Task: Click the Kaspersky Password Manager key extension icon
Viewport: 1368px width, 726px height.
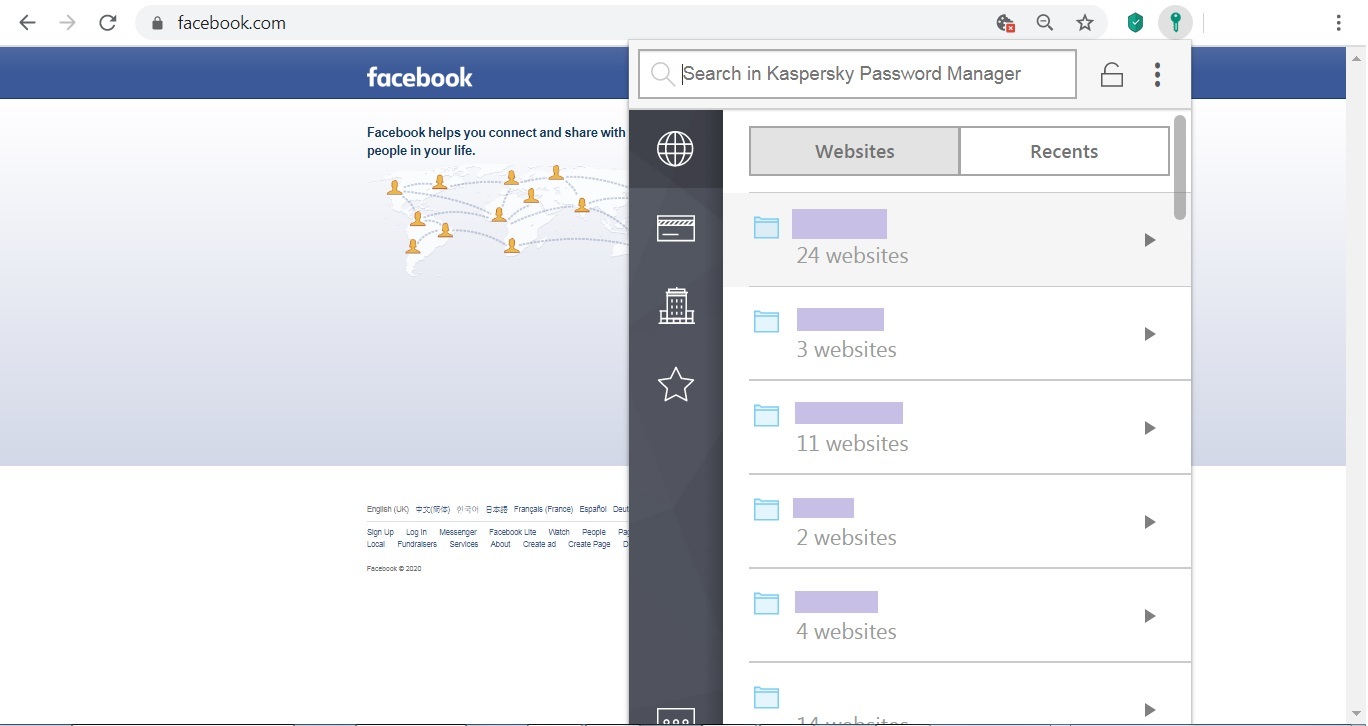Action: (1176, 23)
